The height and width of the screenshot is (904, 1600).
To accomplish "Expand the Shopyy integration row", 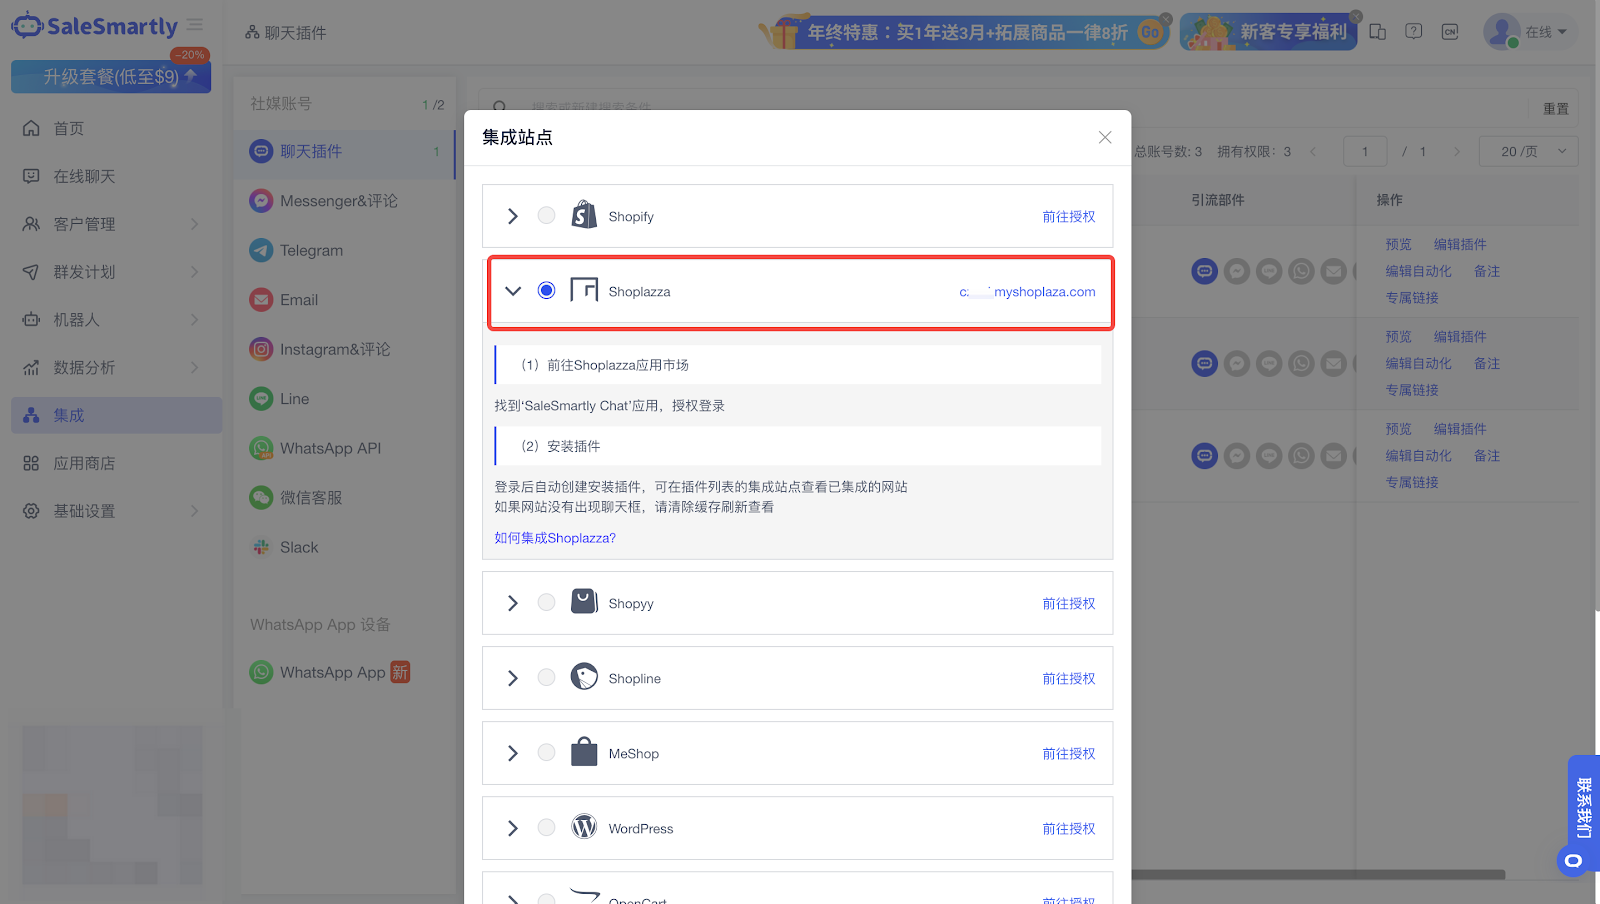I will click(x=513, y=603).
